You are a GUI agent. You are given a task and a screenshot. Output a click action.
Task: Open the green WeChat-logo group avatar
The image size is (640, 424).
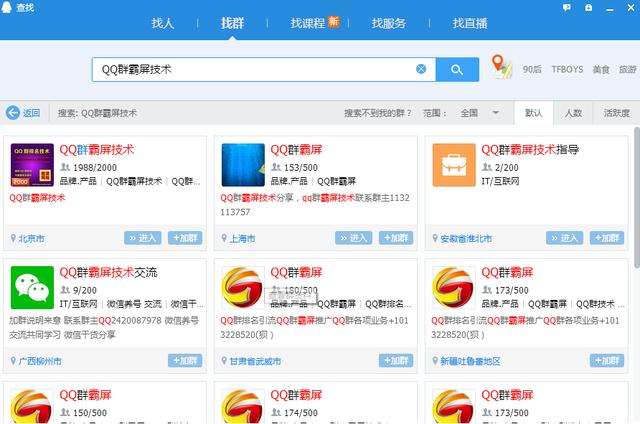[x=32, y=287]
